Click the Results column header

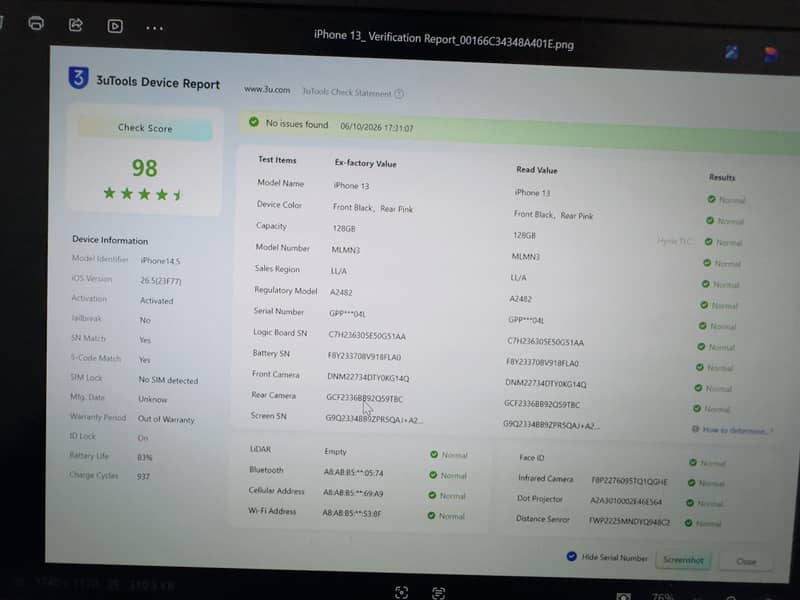722,177
